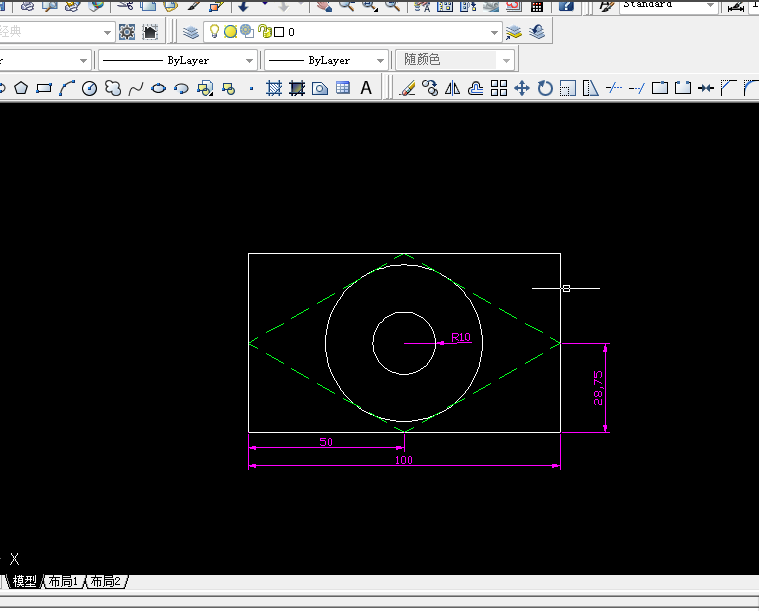
Task: Toggle layer freeze sun icon
Action: 230,32
